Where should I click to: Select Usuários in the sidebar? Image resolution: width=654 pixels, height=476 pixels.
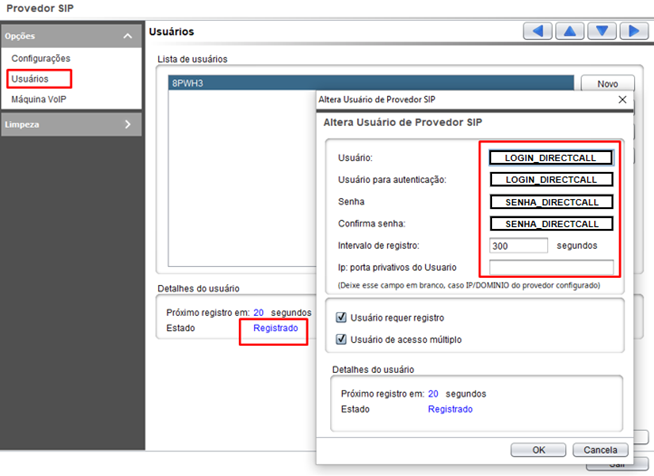coord(30,79)
